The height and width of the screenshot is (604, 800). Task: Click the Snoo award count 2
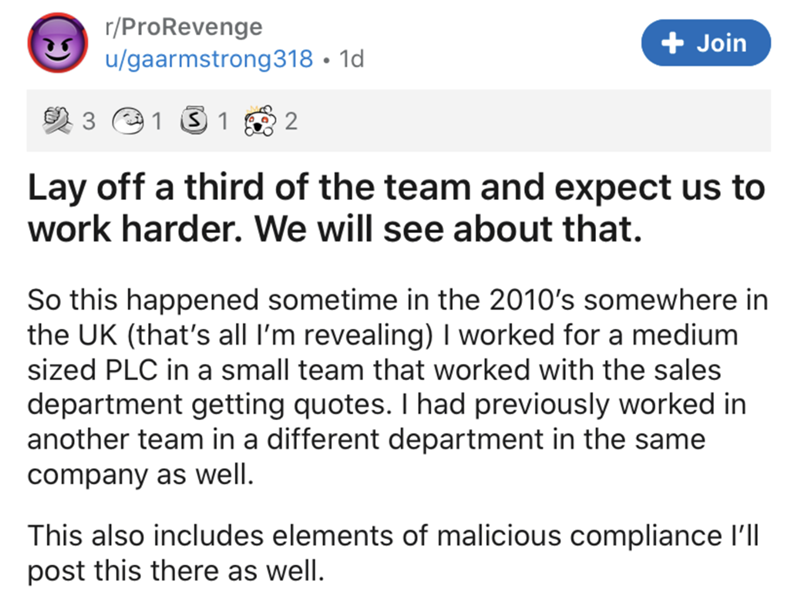coord(291,124)
